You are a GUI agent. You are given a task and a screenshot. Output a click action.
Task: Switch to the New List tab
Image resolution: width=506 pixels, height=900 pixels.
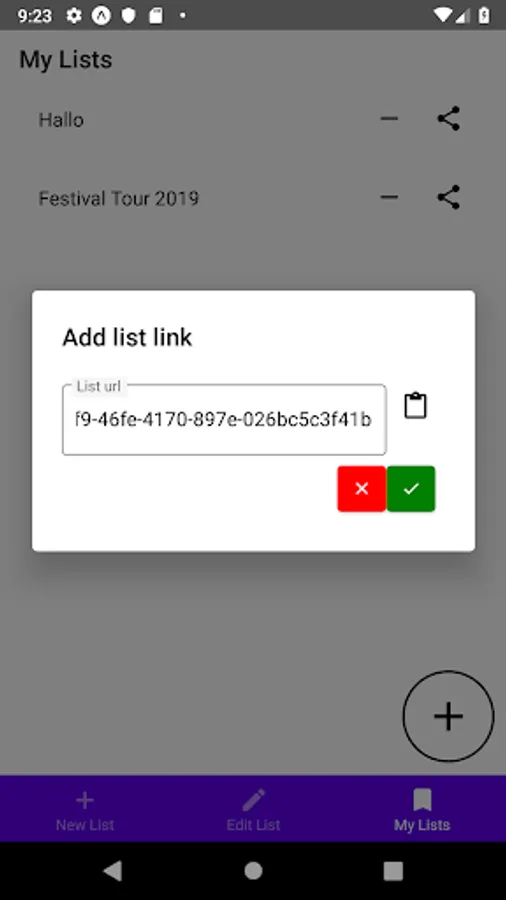pos(85,810)
